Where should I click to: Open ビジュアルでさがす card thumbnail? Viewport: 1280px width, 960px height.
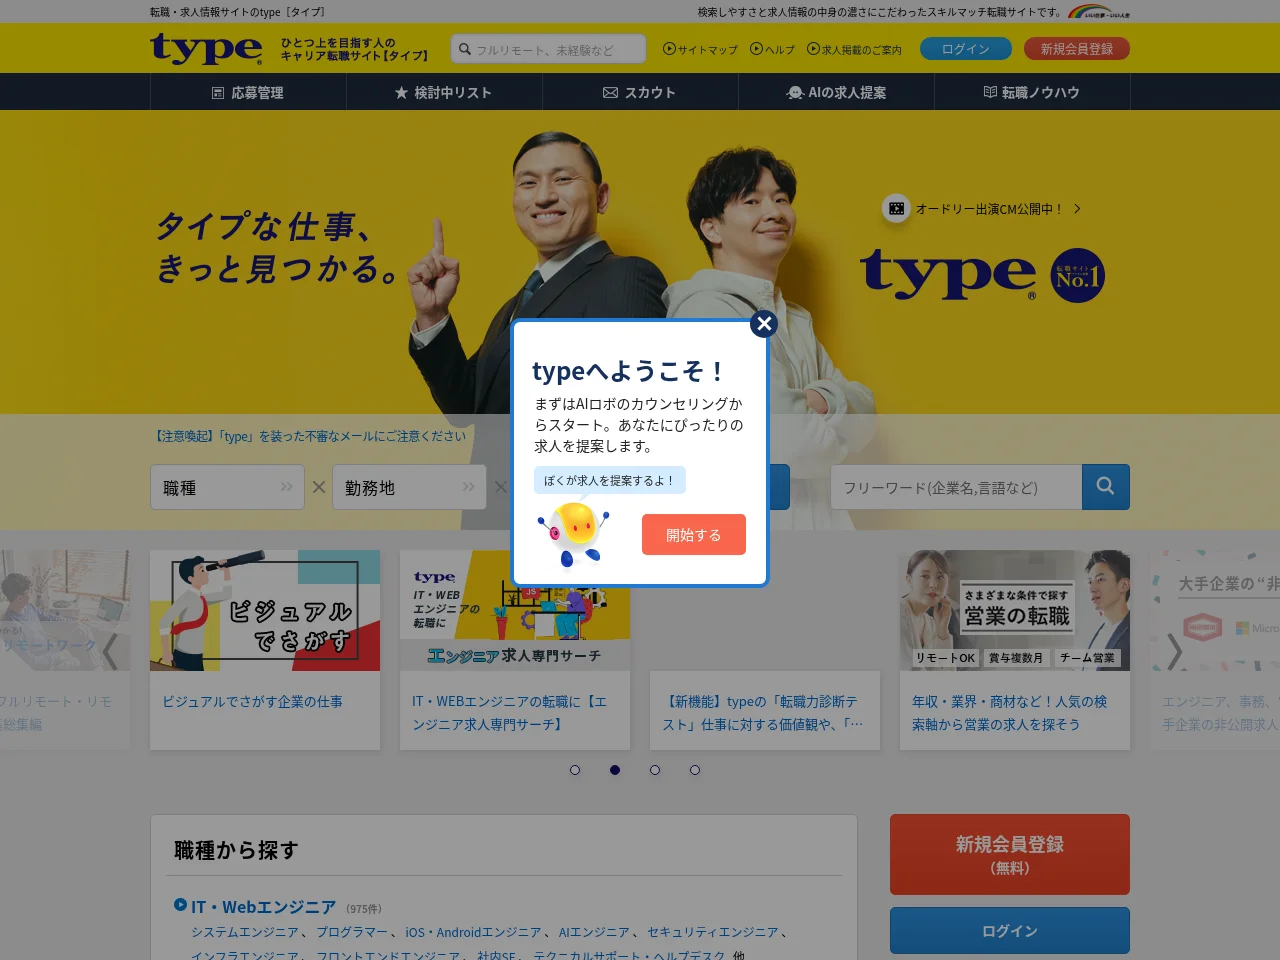(265, 610)
